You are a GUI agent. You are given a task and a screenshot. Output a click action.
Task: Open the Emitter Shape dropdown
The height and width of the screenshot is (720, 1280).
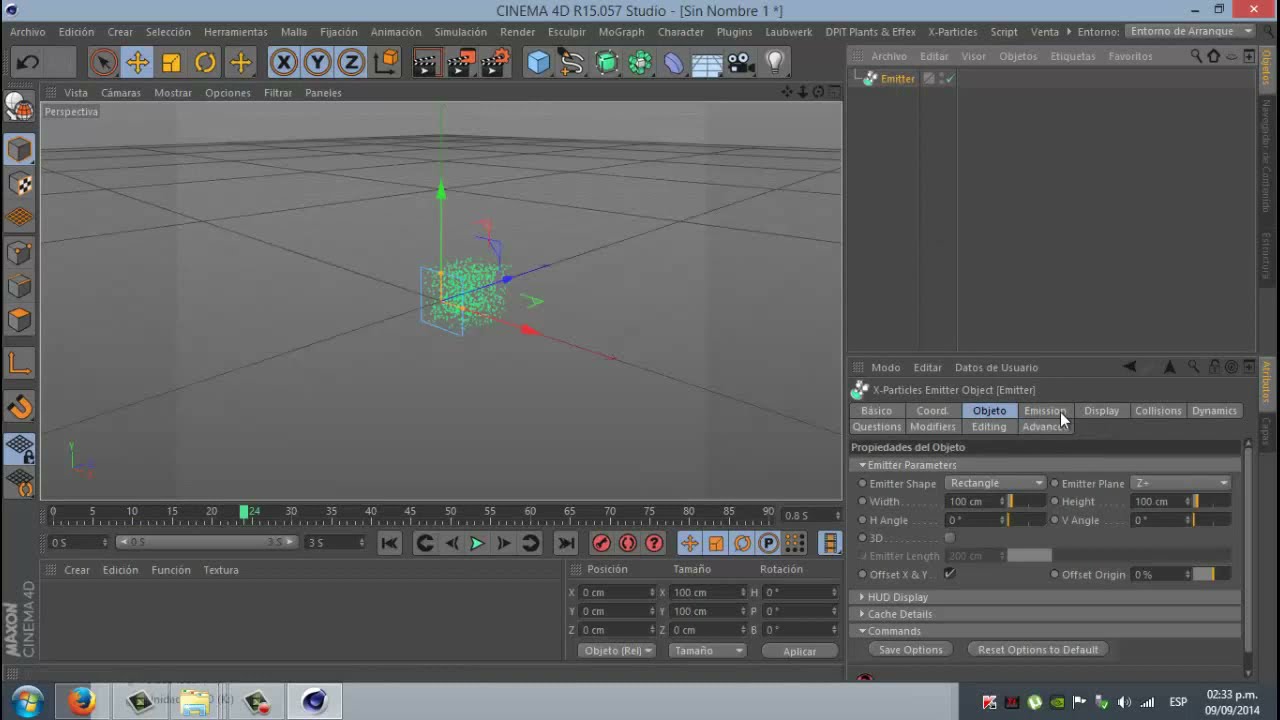tap(995, 483)
